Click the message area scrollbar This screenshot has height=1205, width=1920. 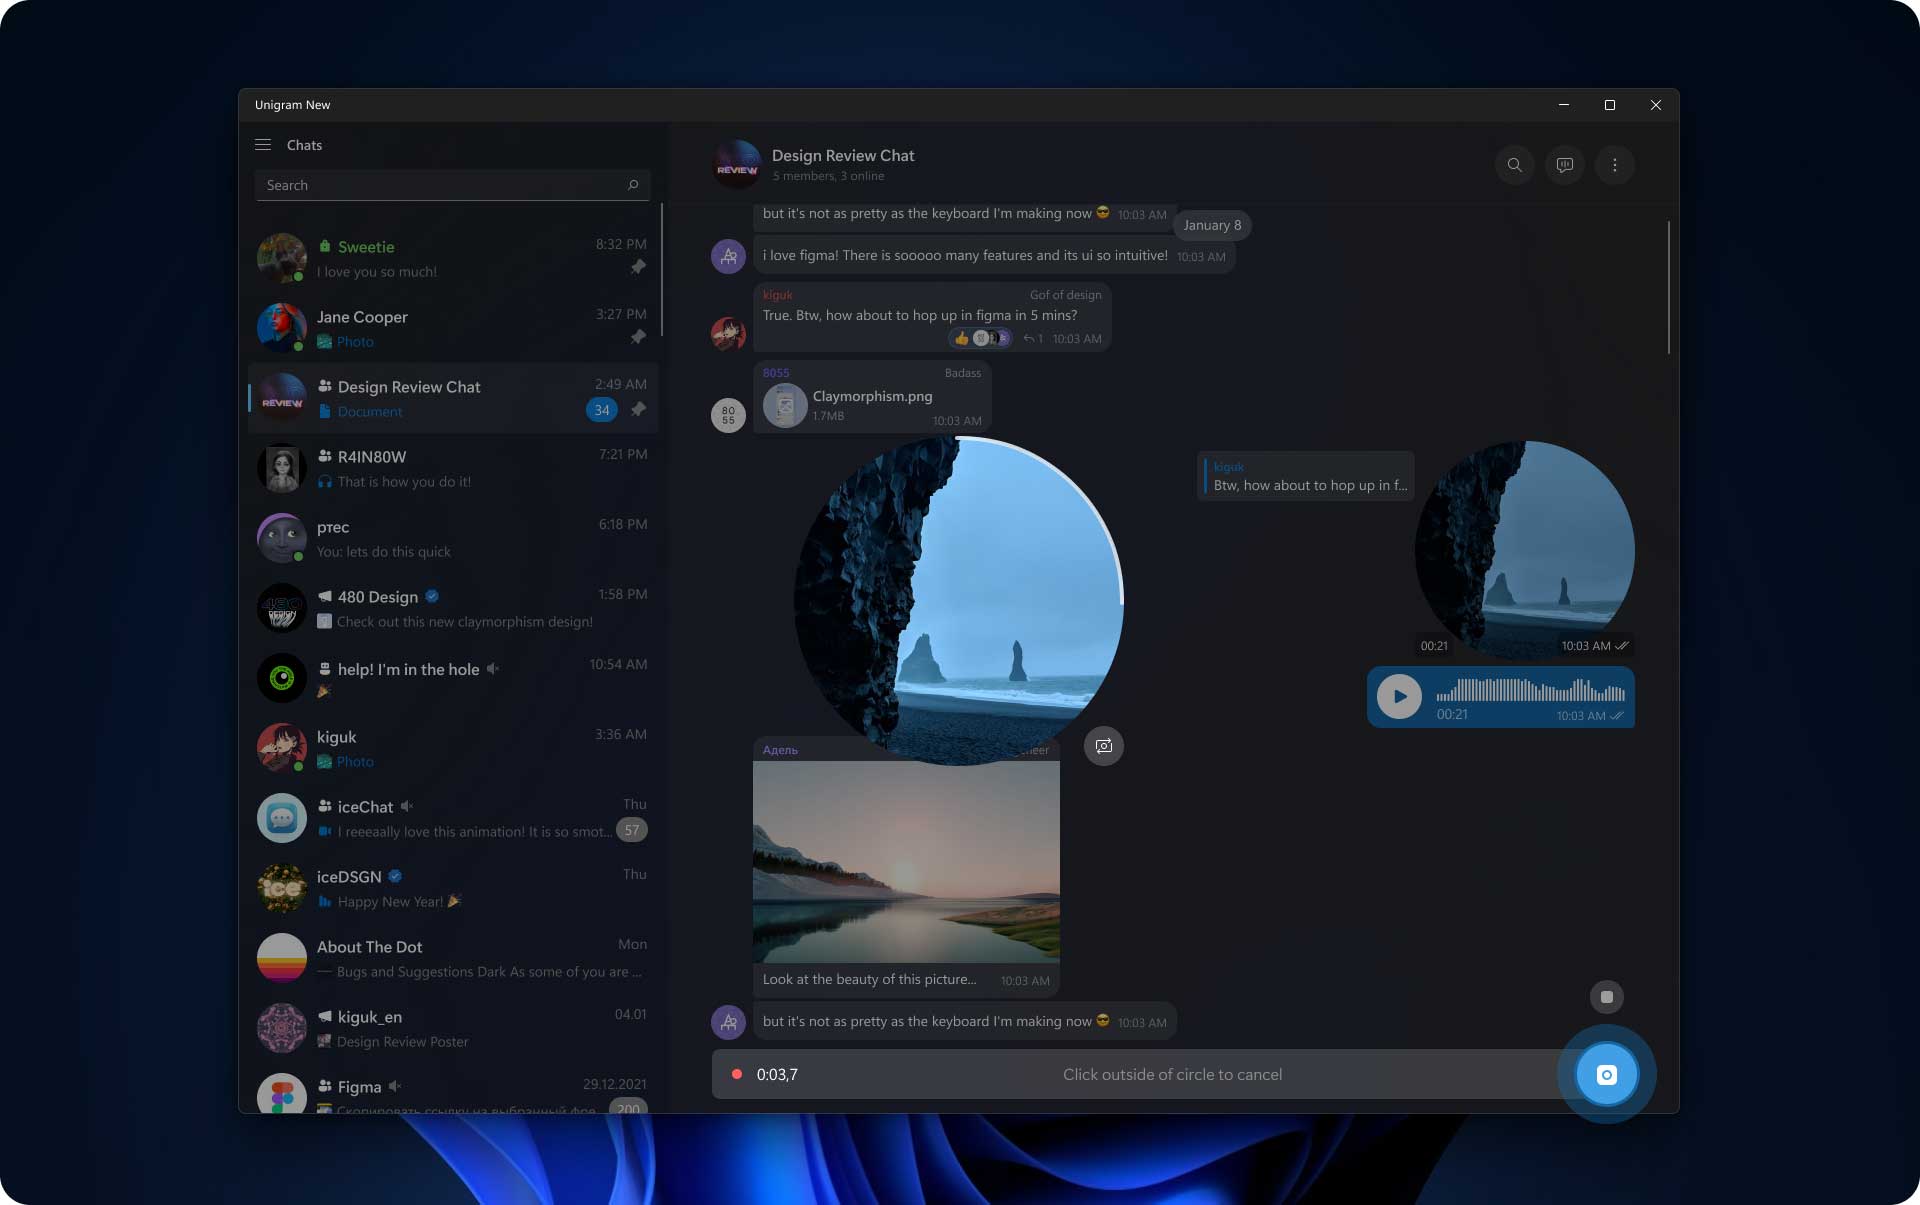(x=1668, y=288)
